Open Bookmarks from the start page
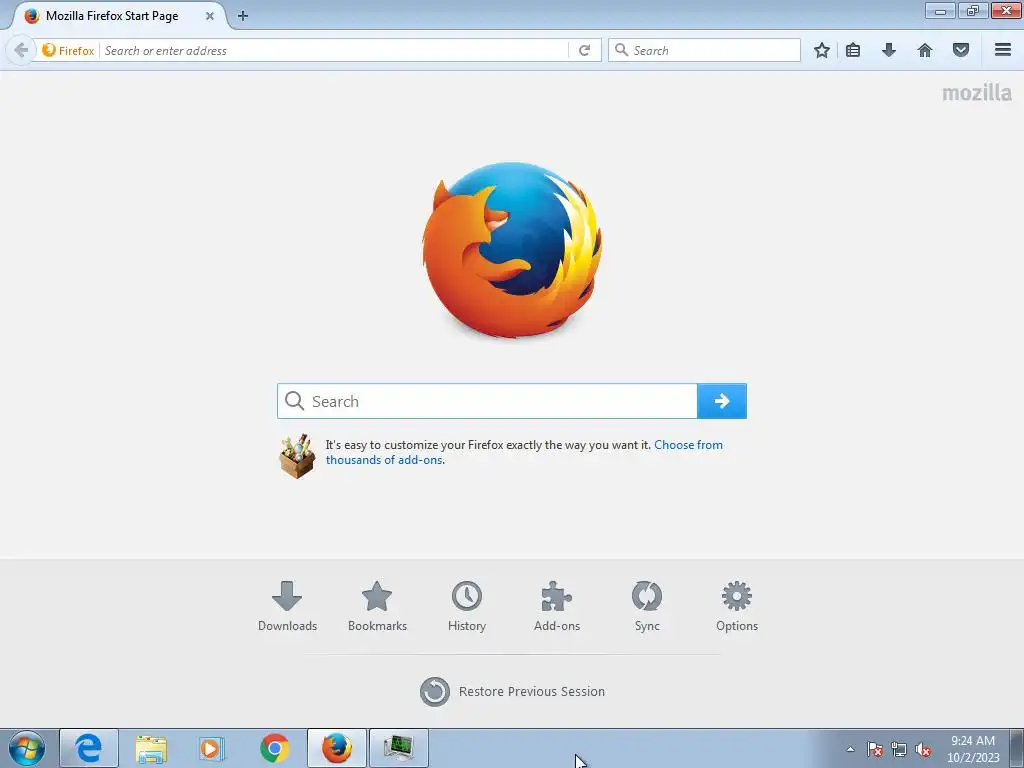Viewport: 1024px width, 768px height. (x=377, y=607)
